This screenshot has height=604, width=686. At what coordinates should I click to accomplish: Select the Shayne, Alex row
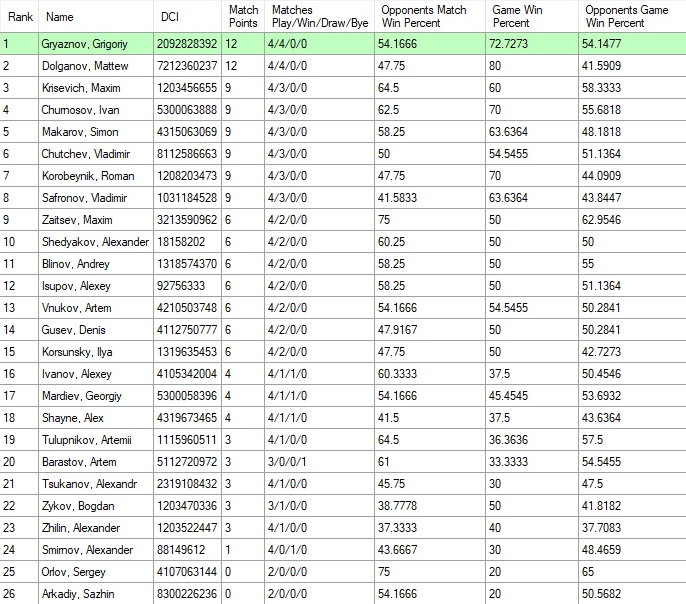tap(73, 418)
